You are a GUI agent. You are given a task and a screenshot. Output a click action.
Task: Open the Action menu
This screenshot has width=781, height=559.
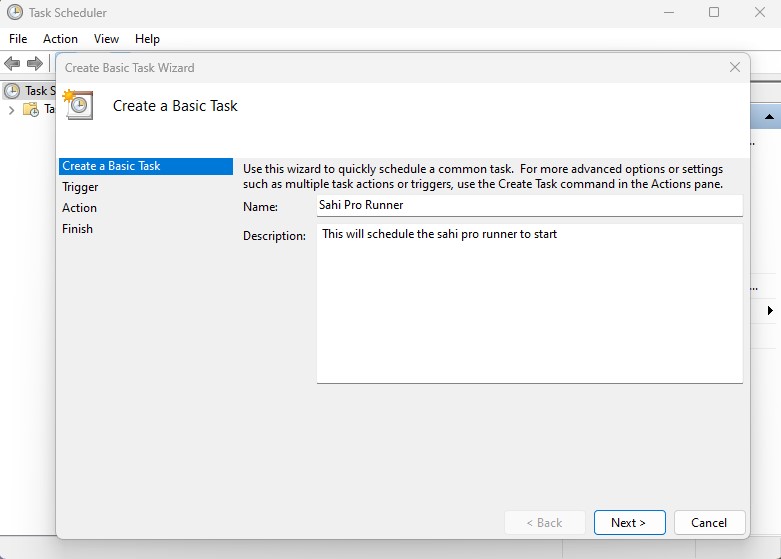point(60,39)
